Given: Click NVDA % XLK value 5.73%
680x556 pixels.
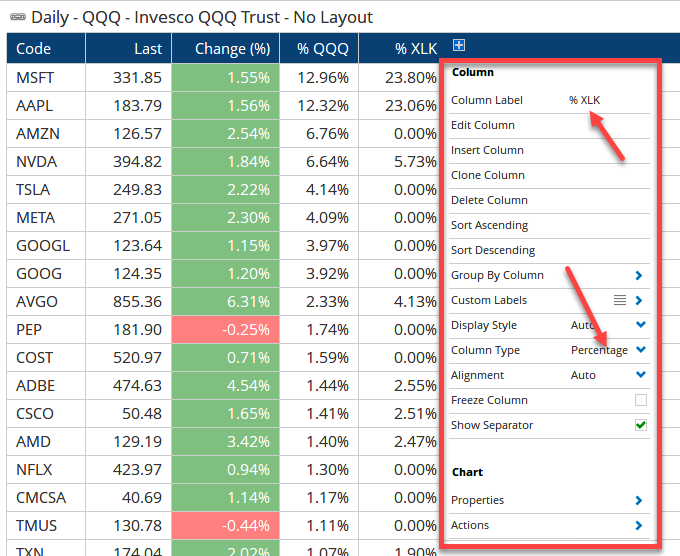Looking at the screenshot, I should pos(399,162).
